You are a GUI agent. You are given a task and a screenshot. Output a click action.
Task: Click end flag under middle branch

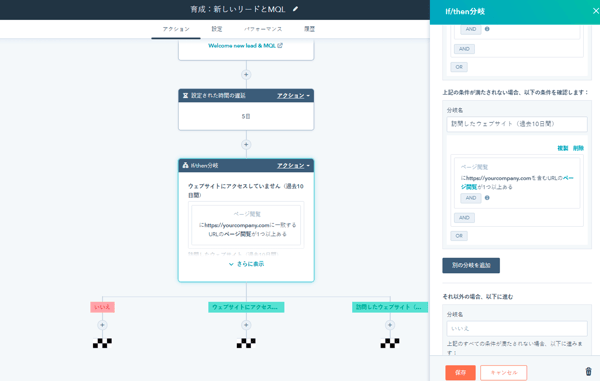point(246,343)
